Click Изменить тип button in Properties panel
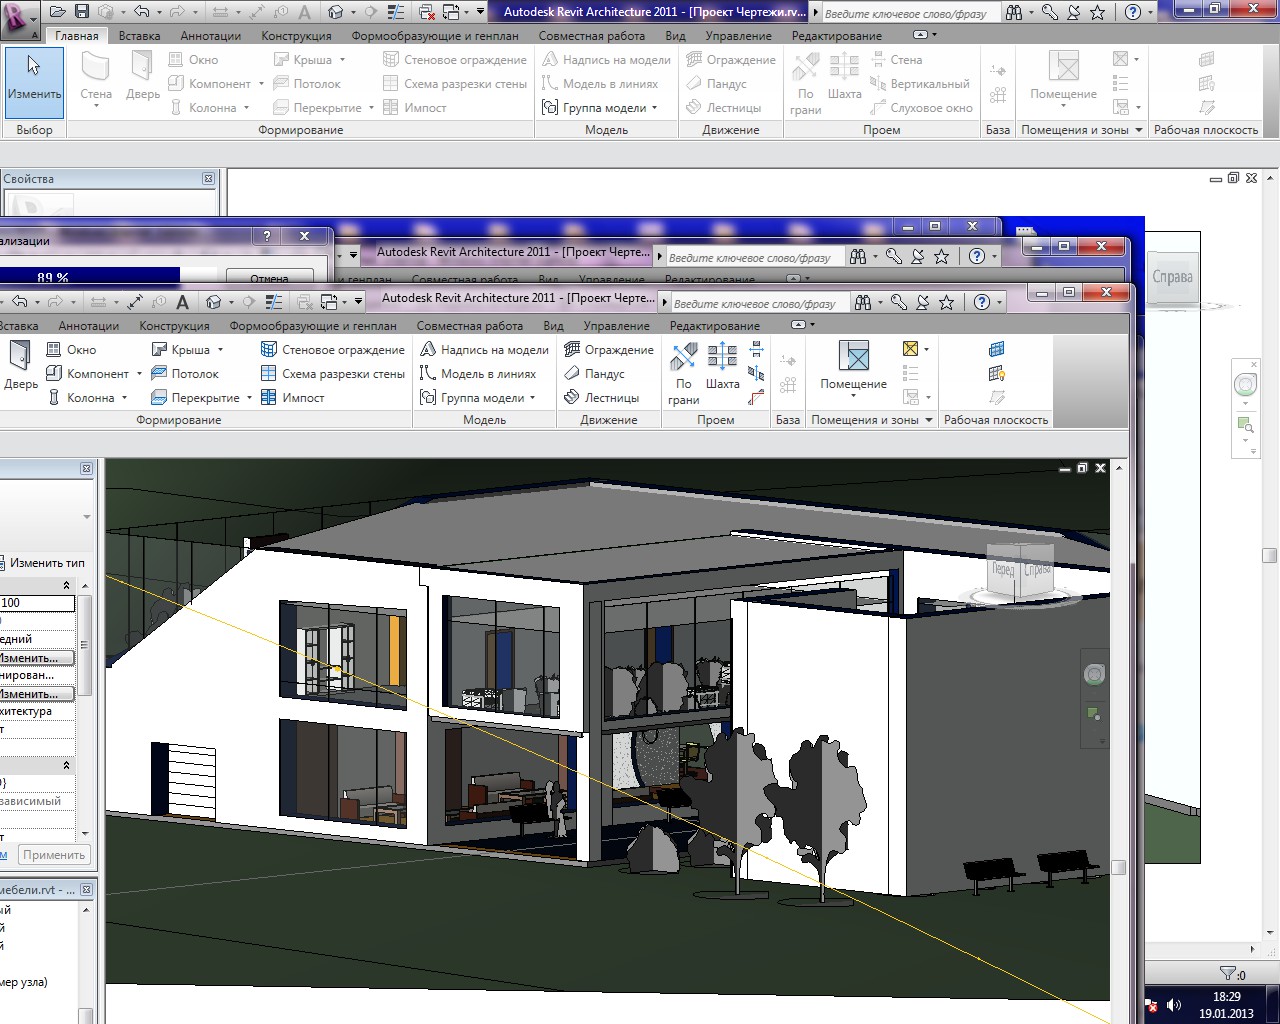The height and width of the screenshot is (1024, 1280). [41, 563]
